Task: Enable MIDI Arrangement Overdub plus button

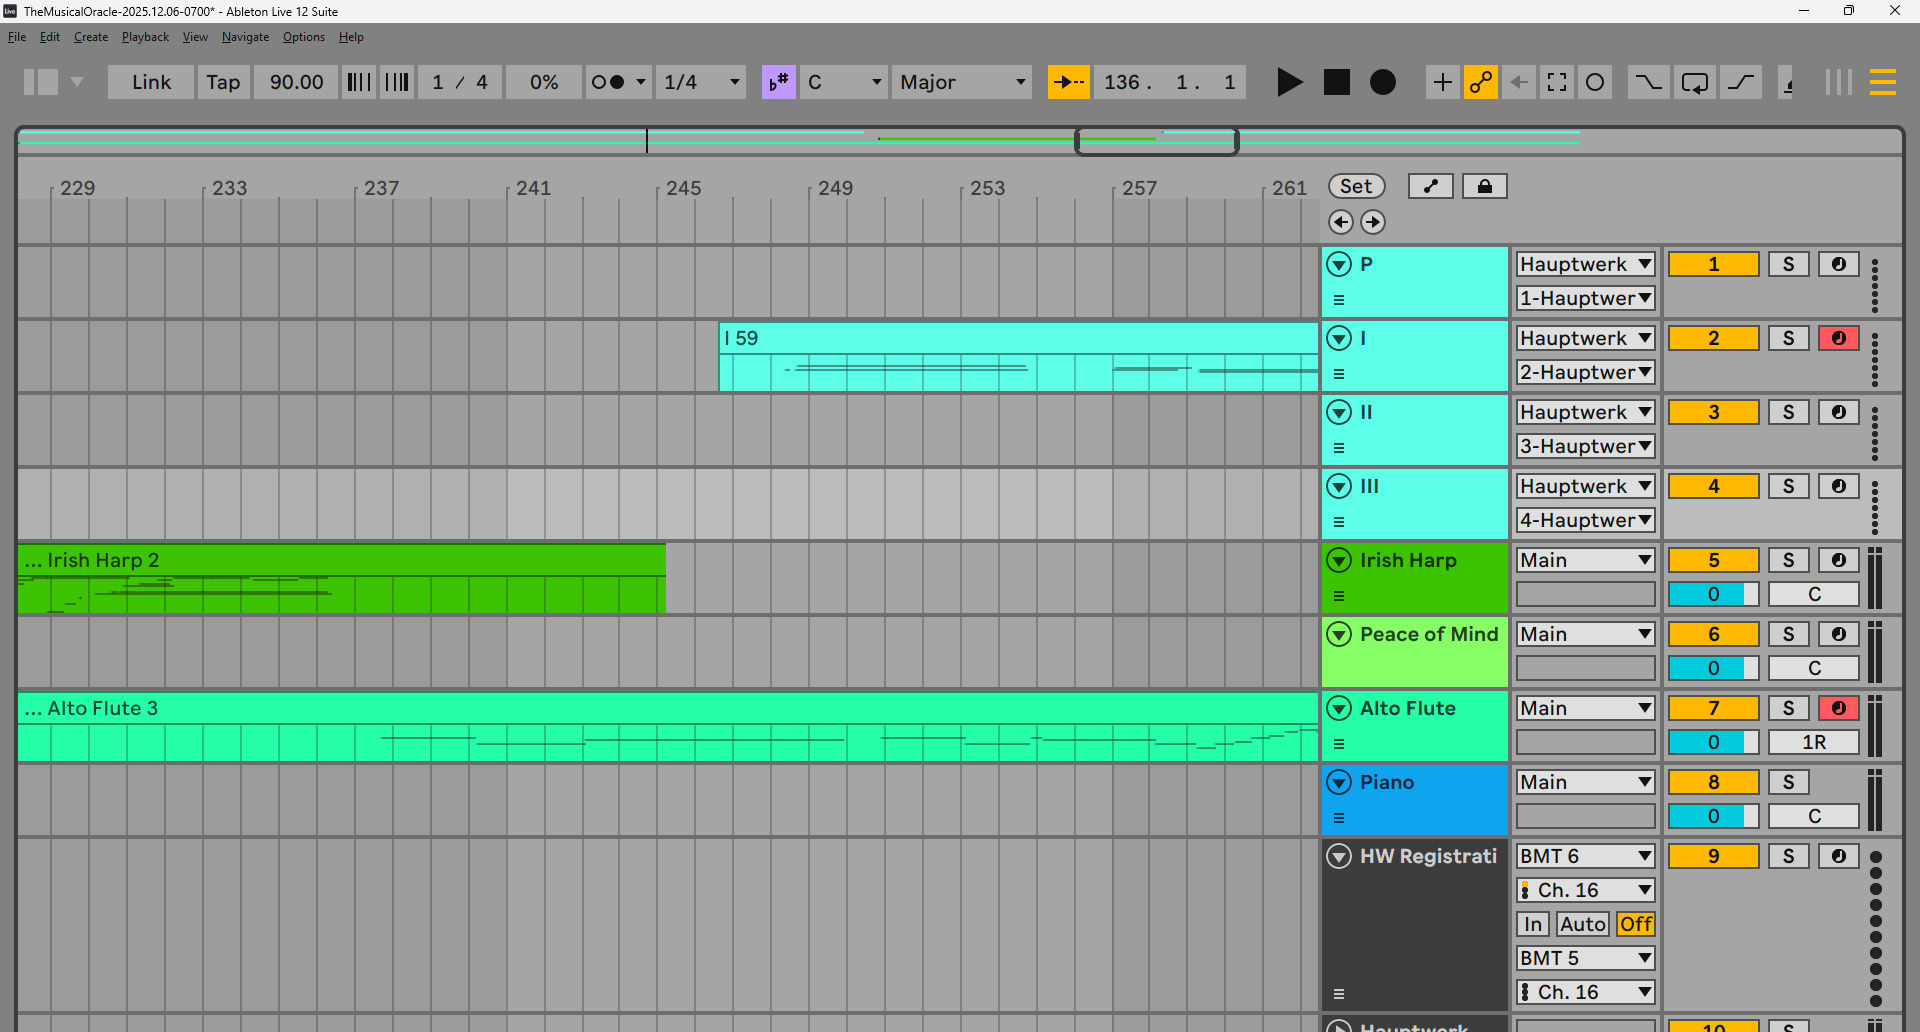Action: point(1442,82)
